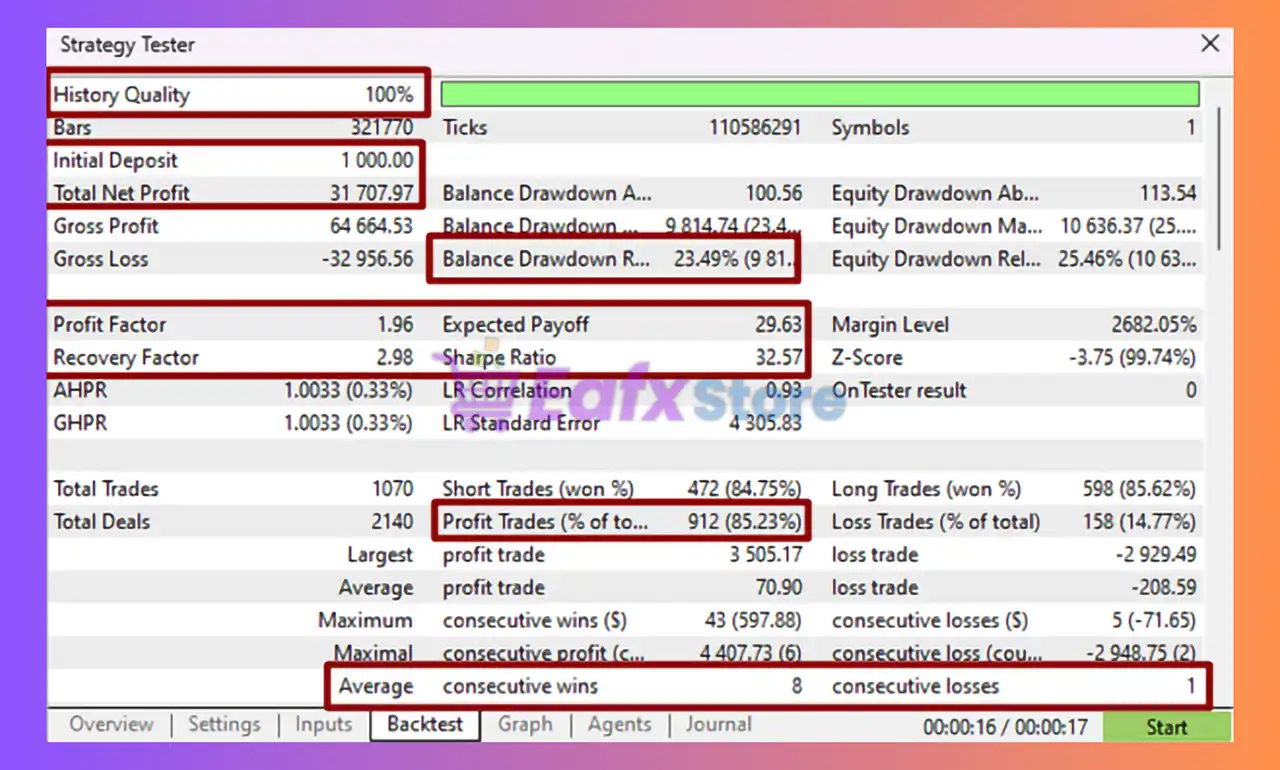Click the Sharpe Ratio value 32.57
Image resolution: width=1280 pixels, height=770 pixels.
click(x=778, y=358)
